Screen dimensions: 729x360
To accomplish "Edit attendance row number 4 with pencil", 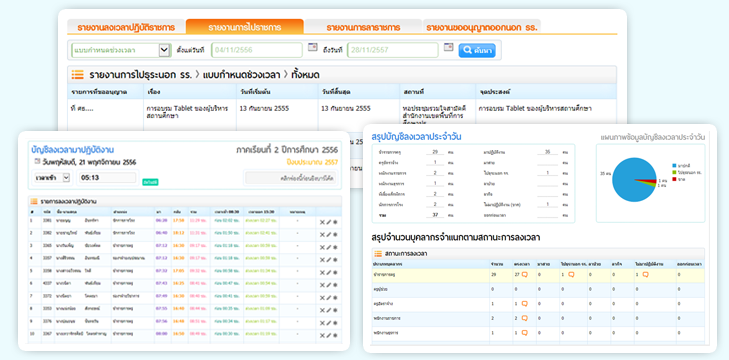I will (x=328, y=260).
